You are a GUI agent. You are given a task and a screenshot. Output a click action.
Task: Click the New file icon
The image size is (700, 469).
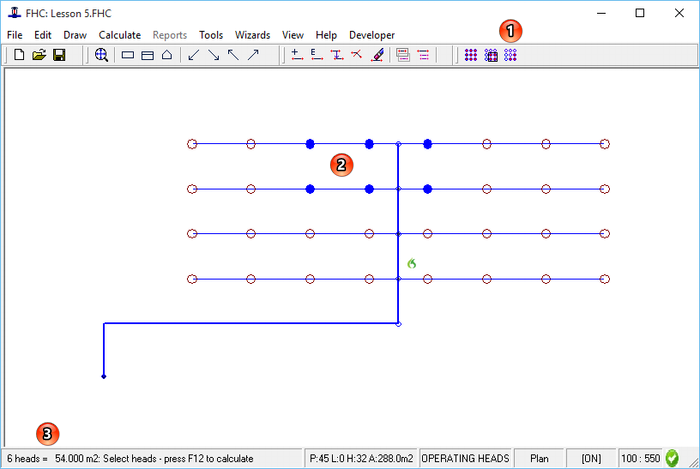point(19,55)
